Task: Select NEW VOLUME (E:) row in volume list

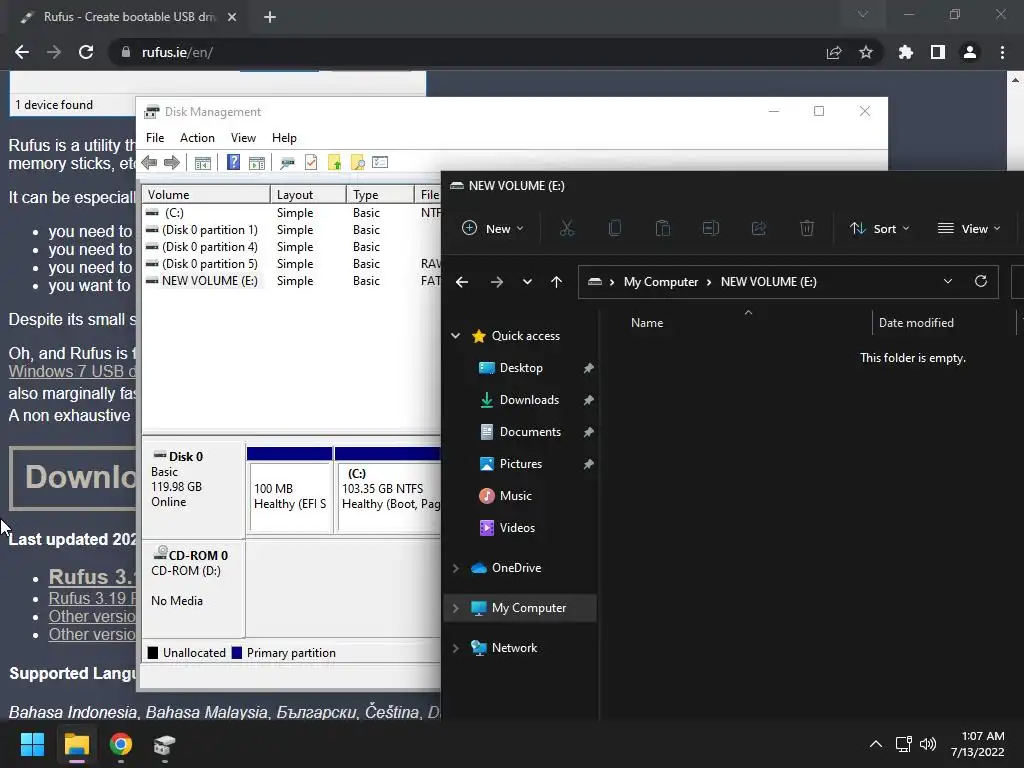Action: pyautogui.click(x=291, y=281)
